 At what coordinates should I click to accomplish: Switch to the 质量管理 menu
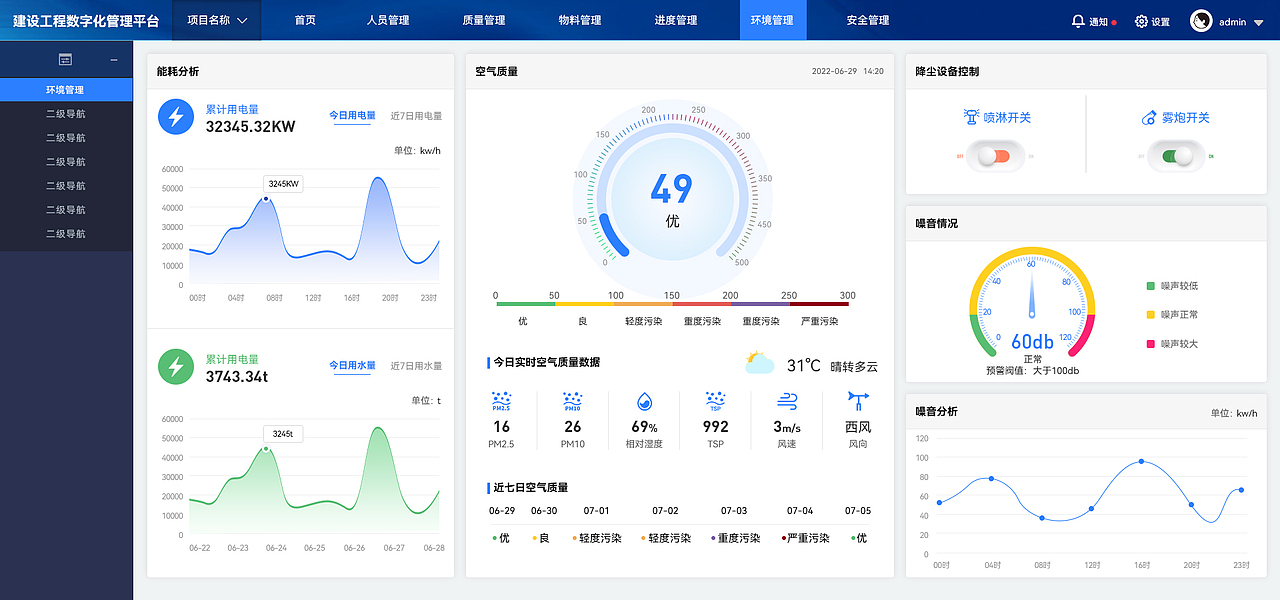point(481,19)
